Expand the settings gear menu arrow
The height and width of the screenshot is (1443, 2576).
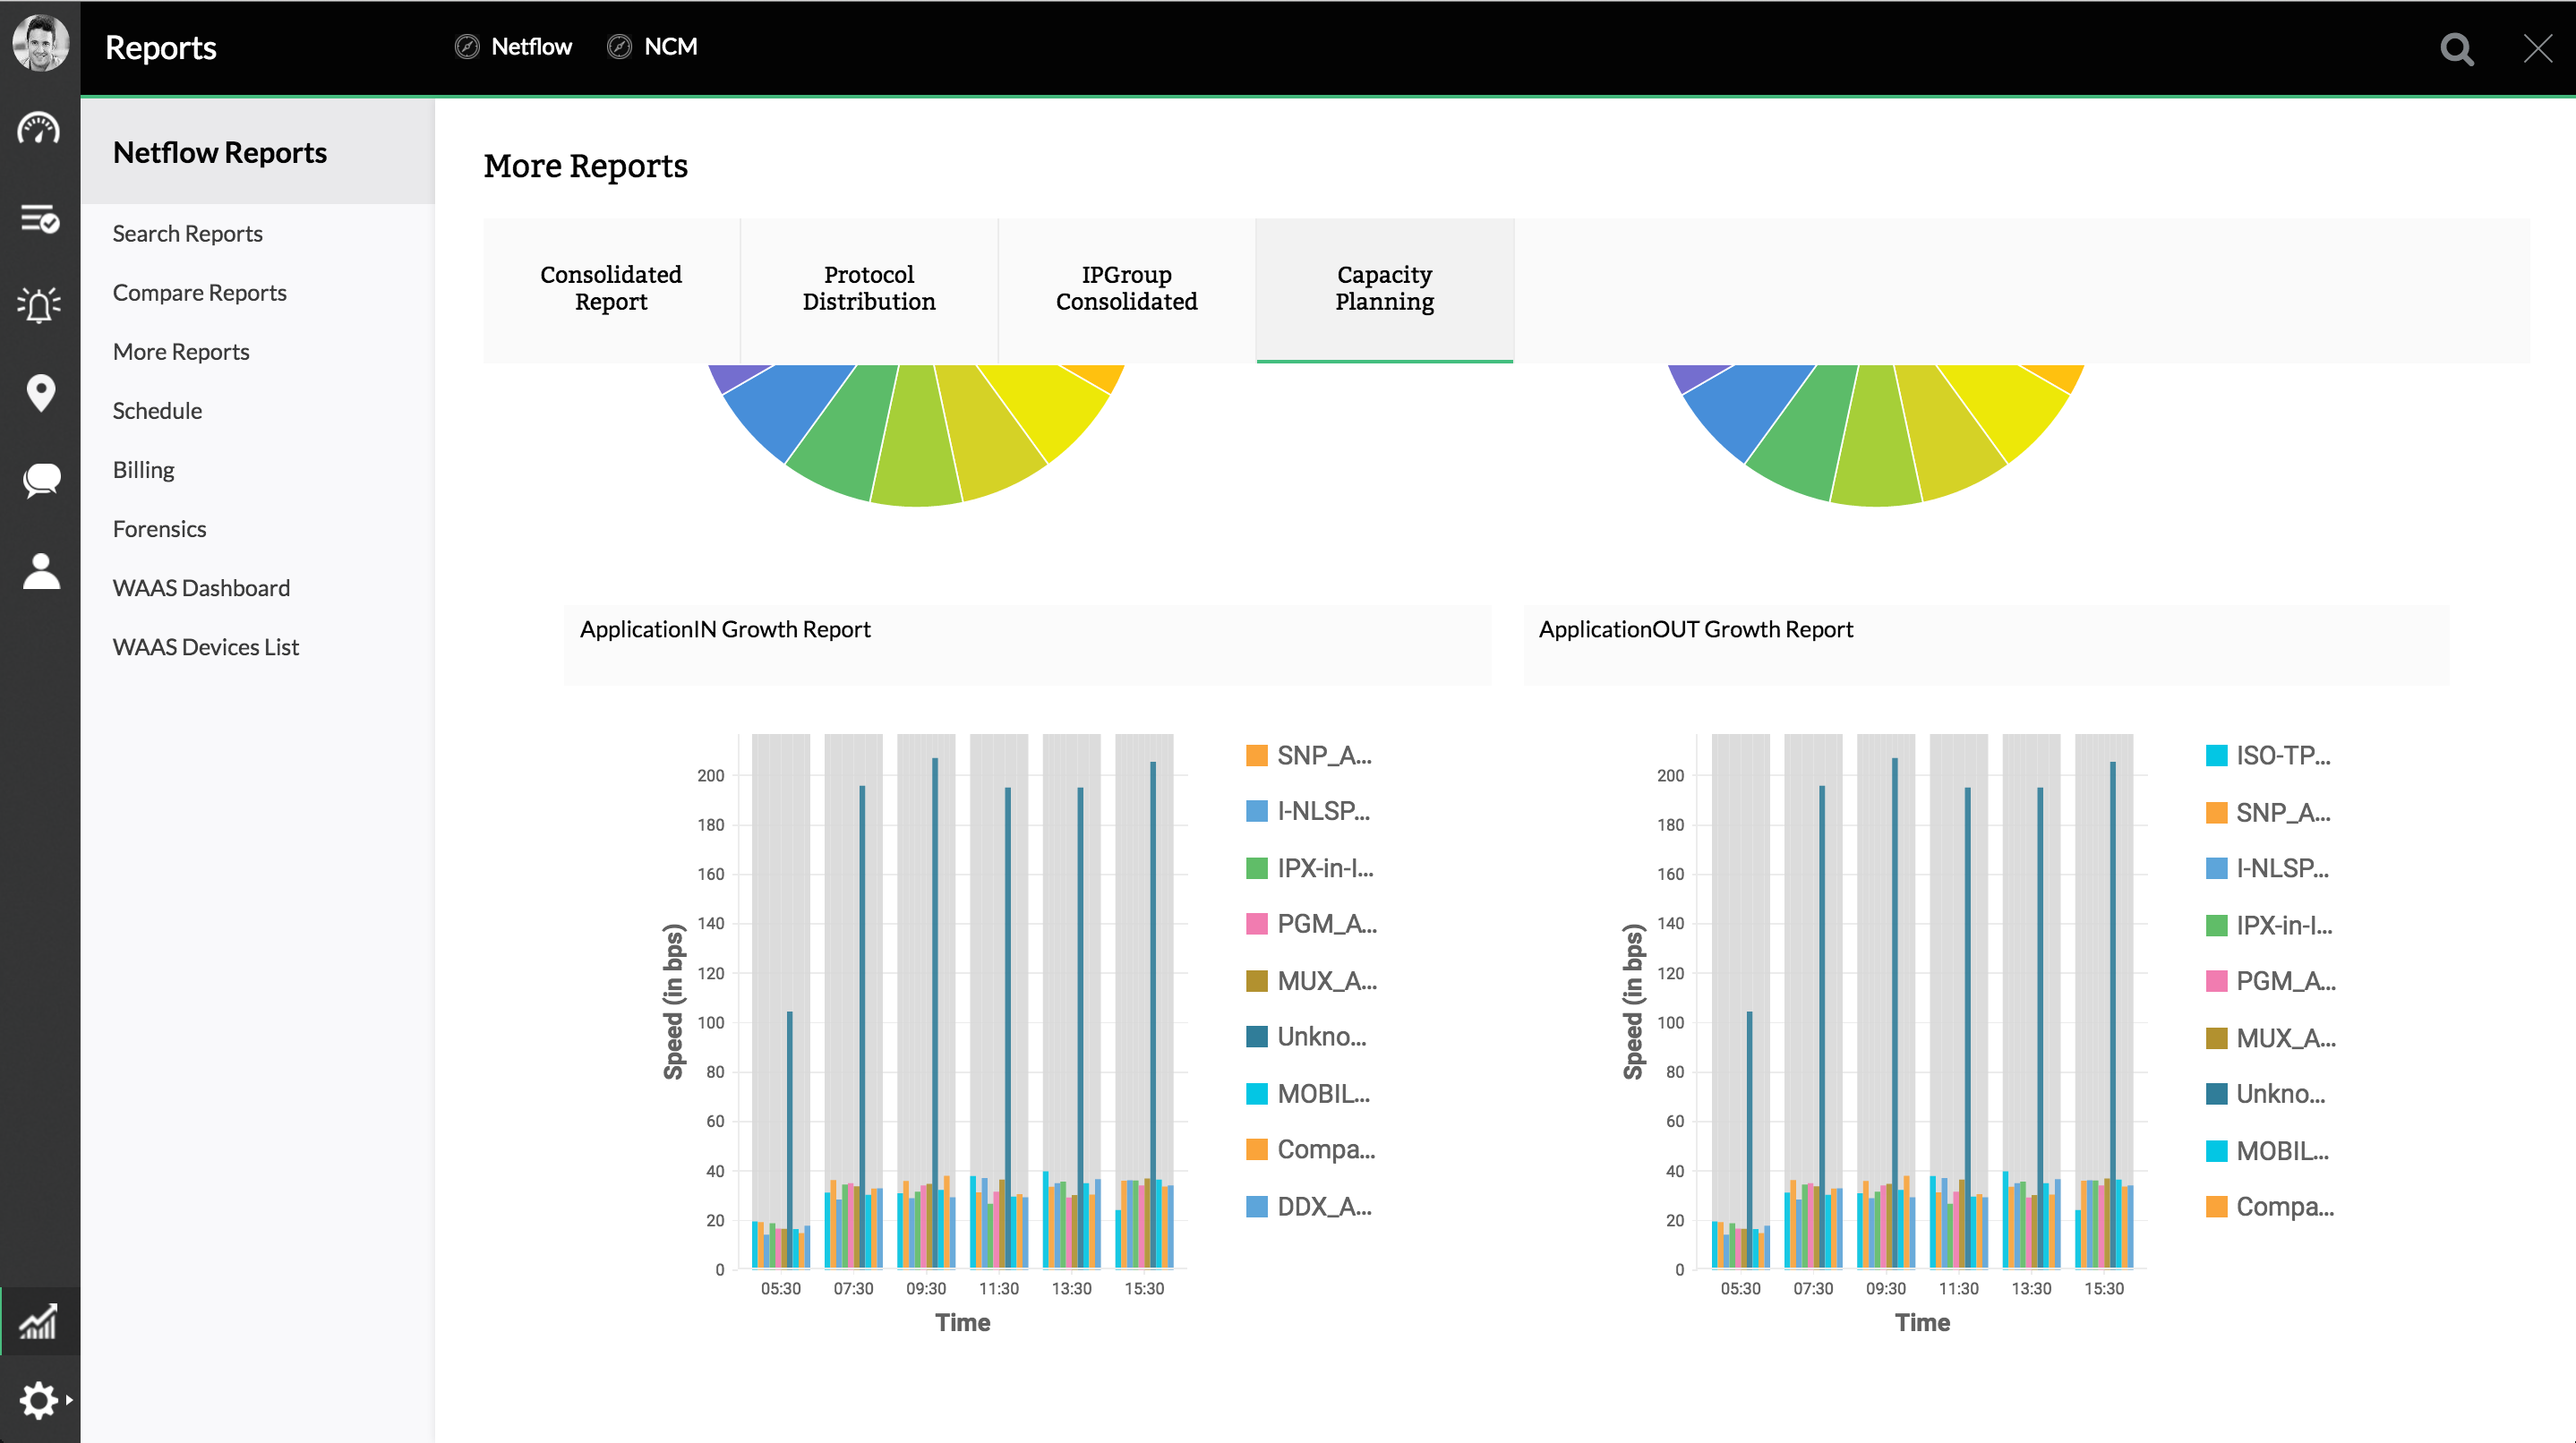coord(68,1399)
